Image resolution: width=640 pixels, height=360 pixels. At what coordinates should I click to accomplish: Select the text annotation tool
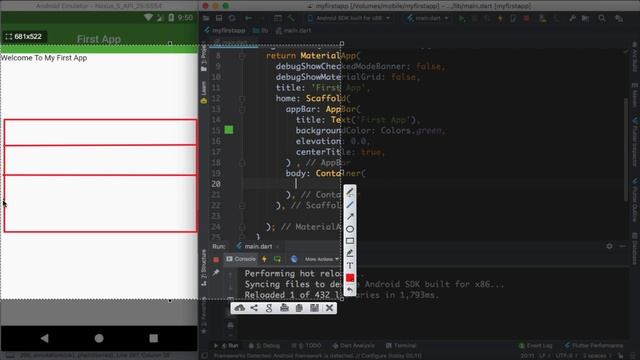click(x=350, y=265)
